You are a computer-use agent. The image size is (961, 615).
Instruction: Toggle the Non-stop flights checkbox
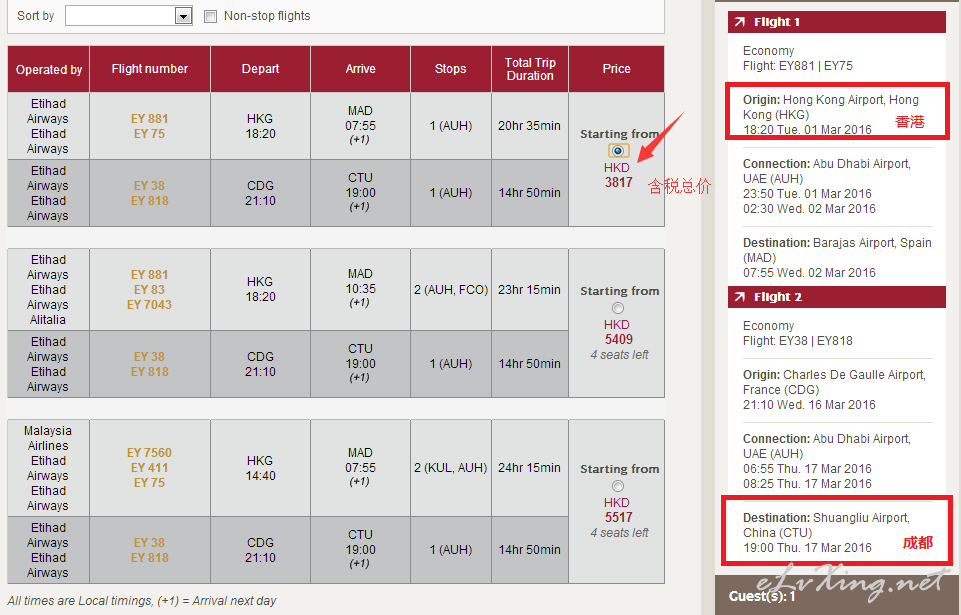click(210, 17)
